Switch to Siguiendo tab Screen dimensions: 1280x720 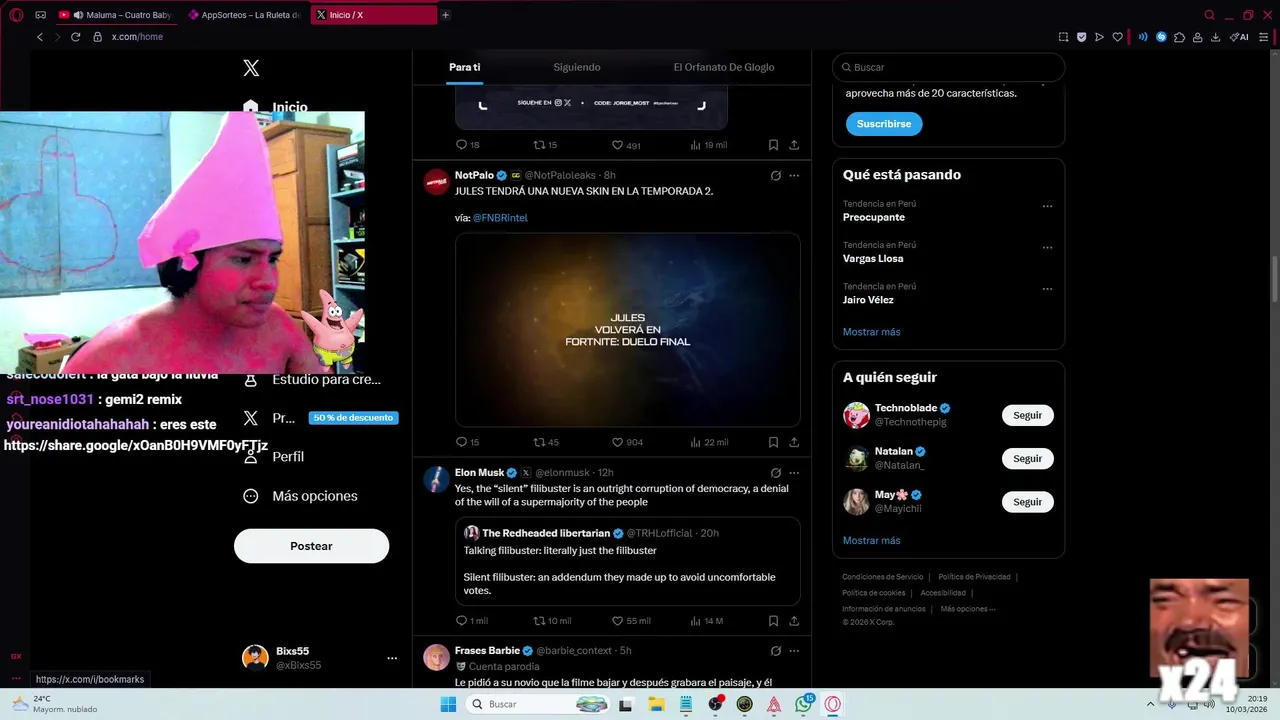(577, 67)
